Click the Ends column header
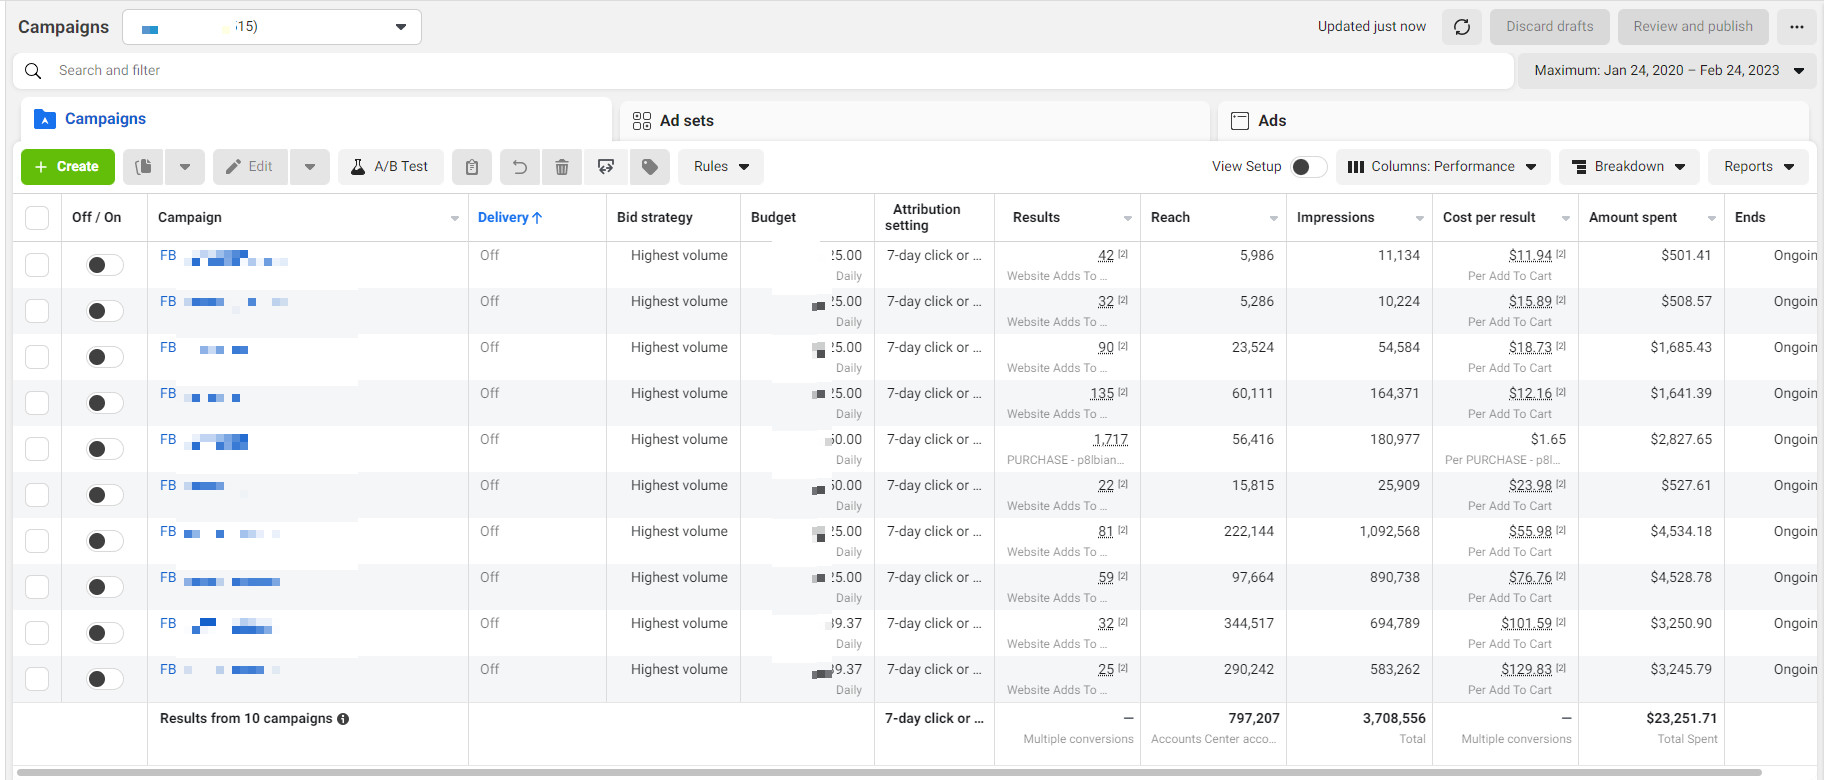1824x780 pixels. (x=1750, y=218)
